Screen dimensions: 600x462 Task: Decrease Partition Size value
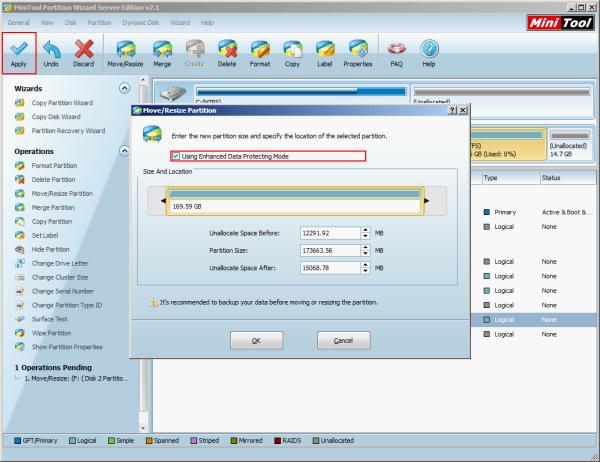[365, 254]
